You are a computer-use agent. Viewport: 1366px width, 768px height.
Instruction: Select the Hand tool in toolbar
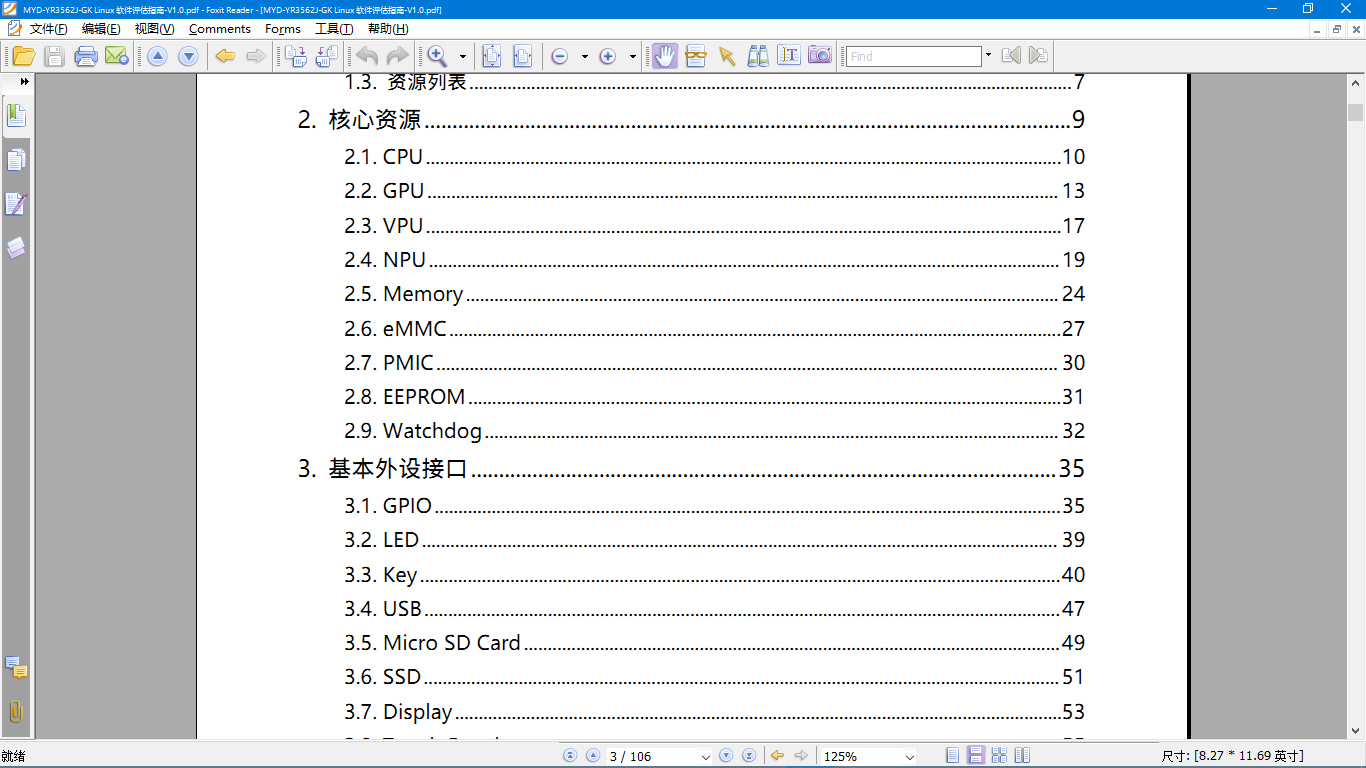coord(665,56)
